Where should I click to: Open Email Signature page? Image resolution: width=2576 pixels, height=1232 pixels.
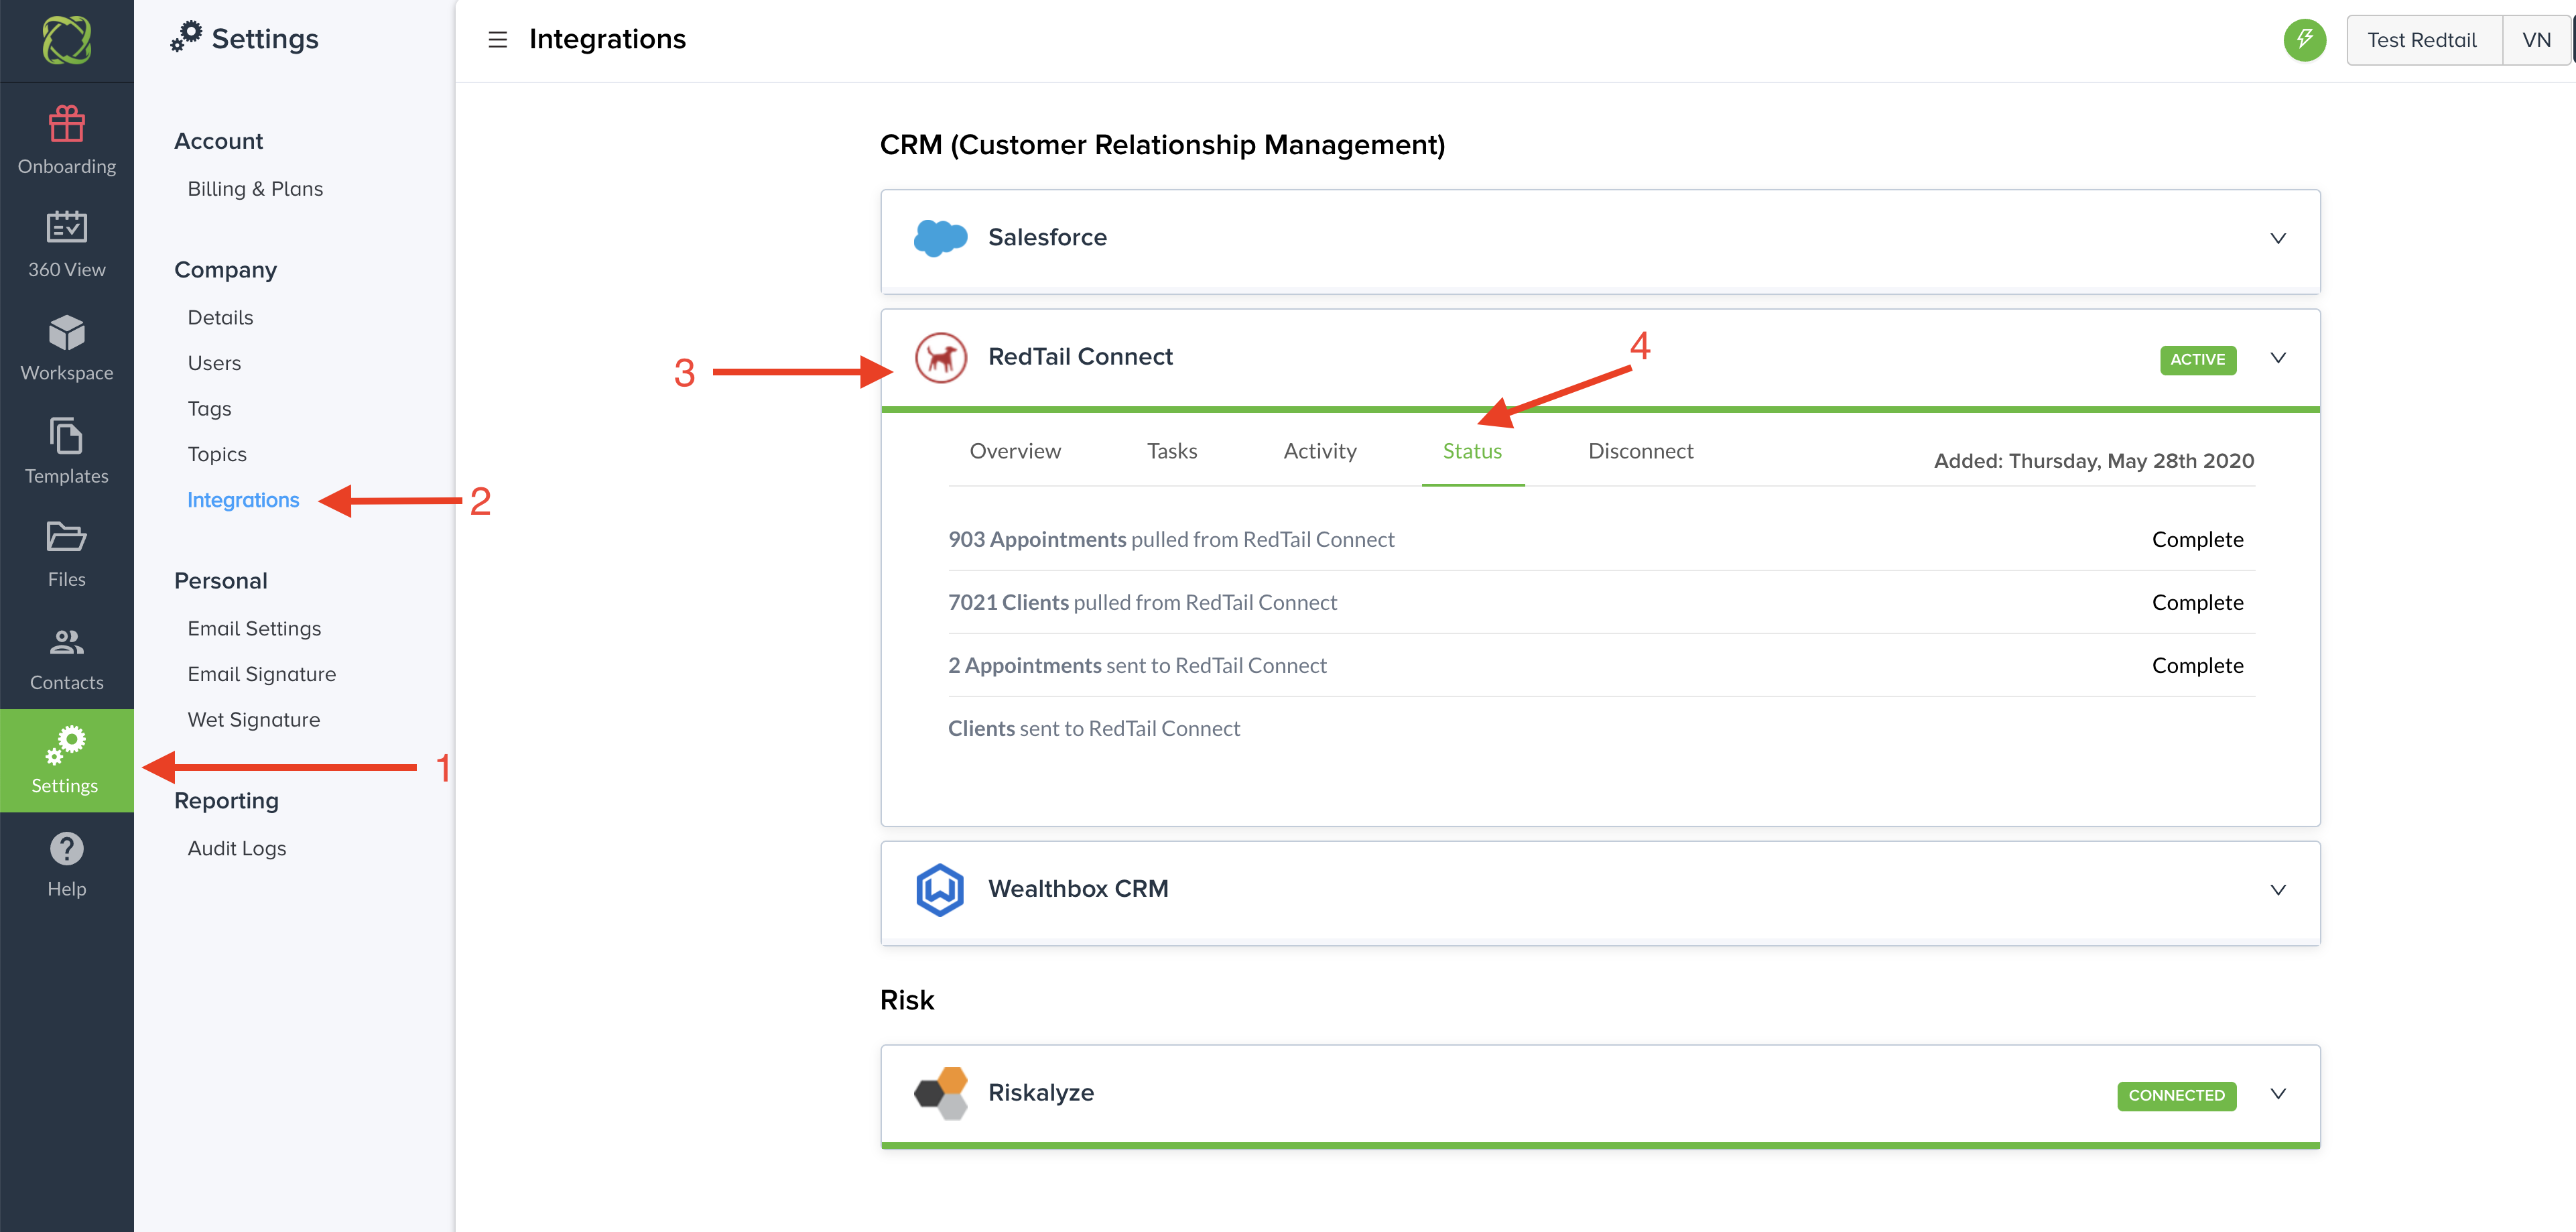click(x=262, y=674)
